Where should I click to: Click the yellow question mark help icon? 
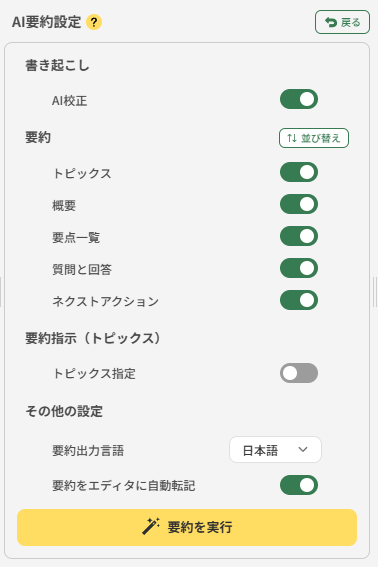click(94, 22)
